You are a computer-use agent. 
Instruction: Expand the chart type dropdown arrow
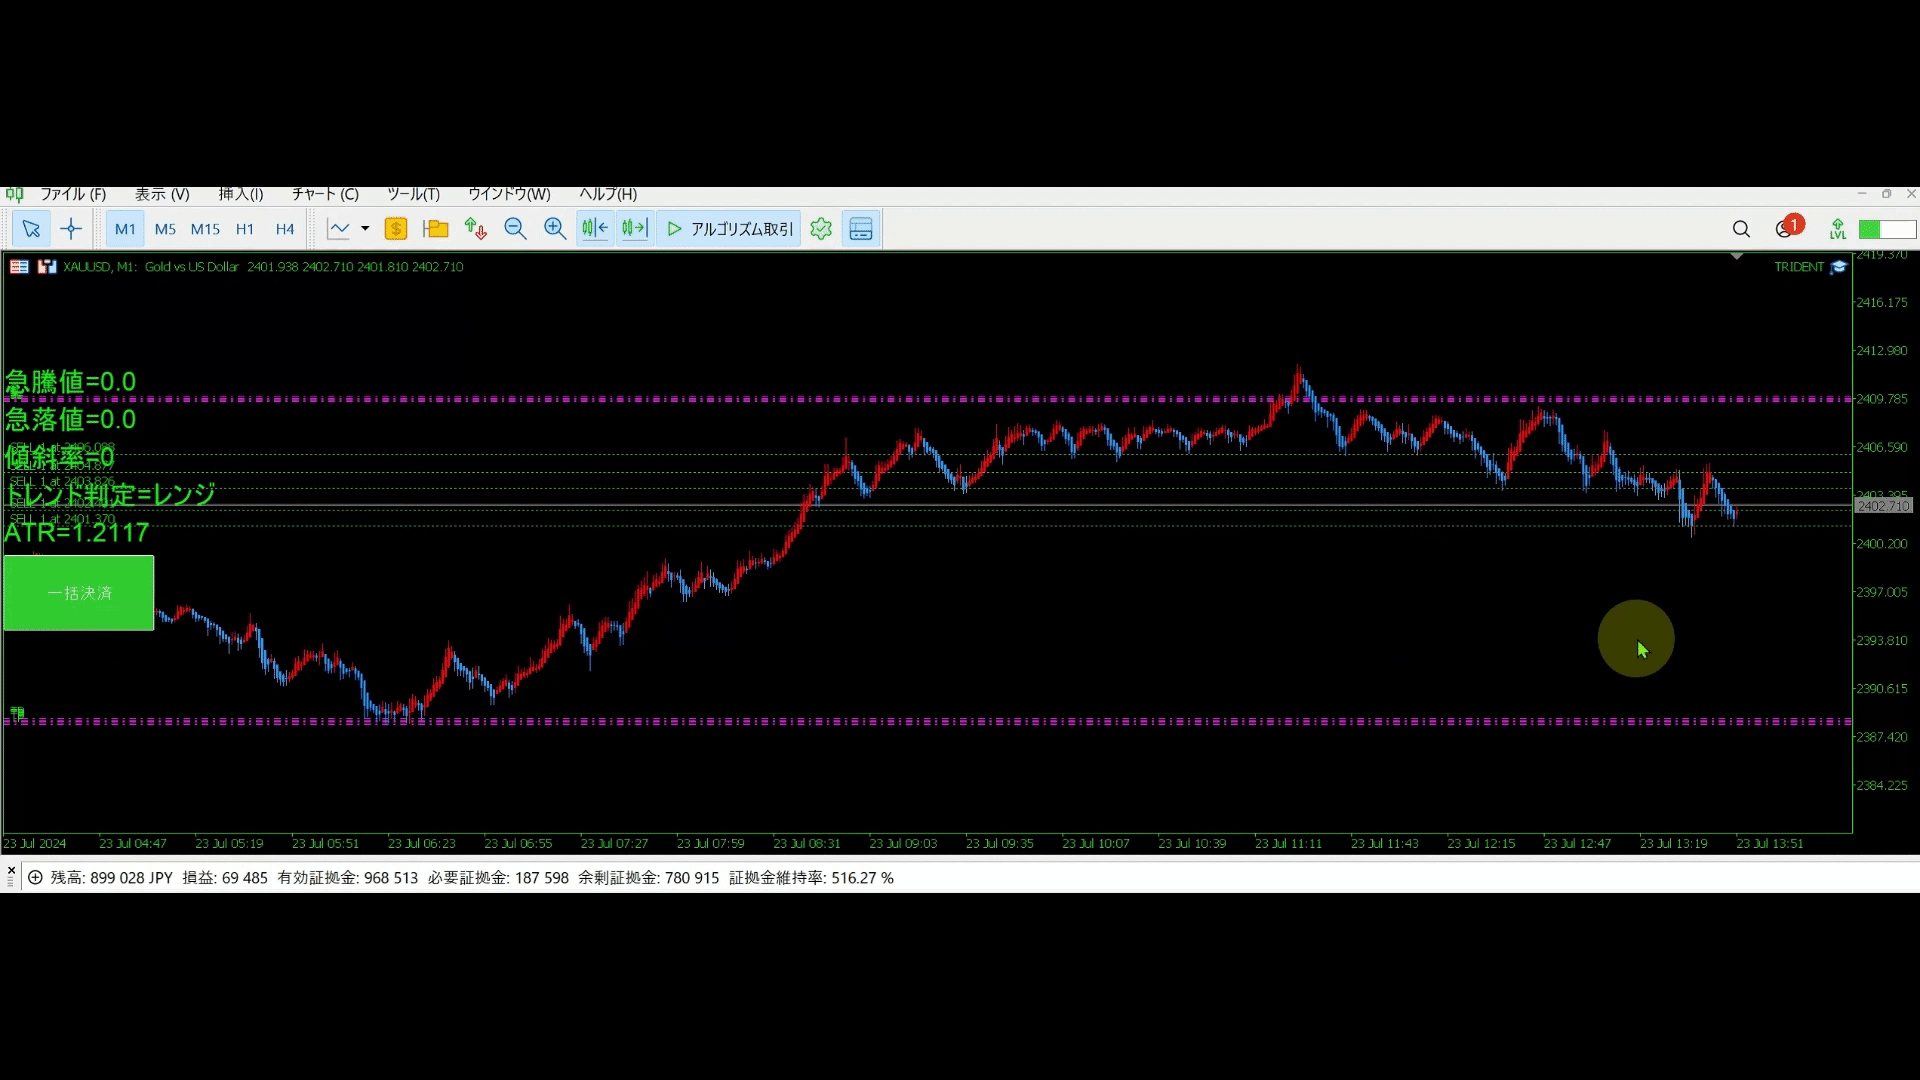[365, 229]
